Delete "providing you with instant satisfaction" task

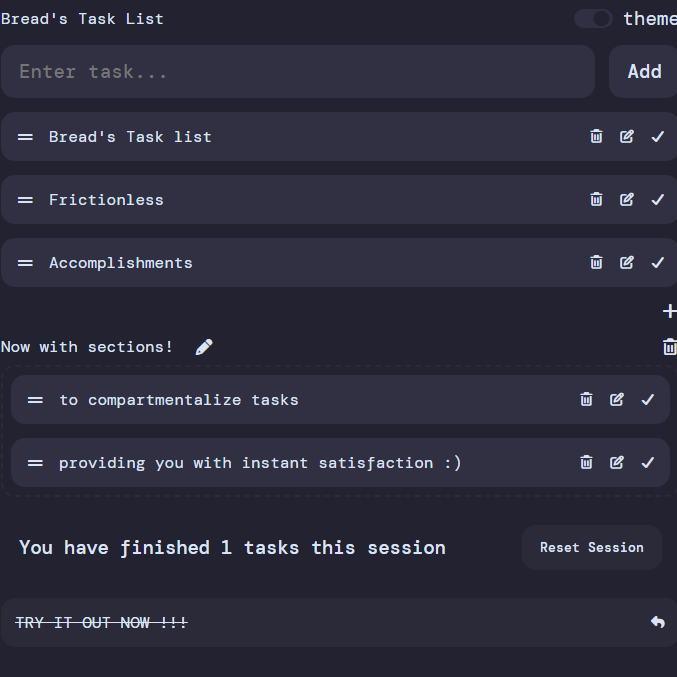tap(586, 463)
